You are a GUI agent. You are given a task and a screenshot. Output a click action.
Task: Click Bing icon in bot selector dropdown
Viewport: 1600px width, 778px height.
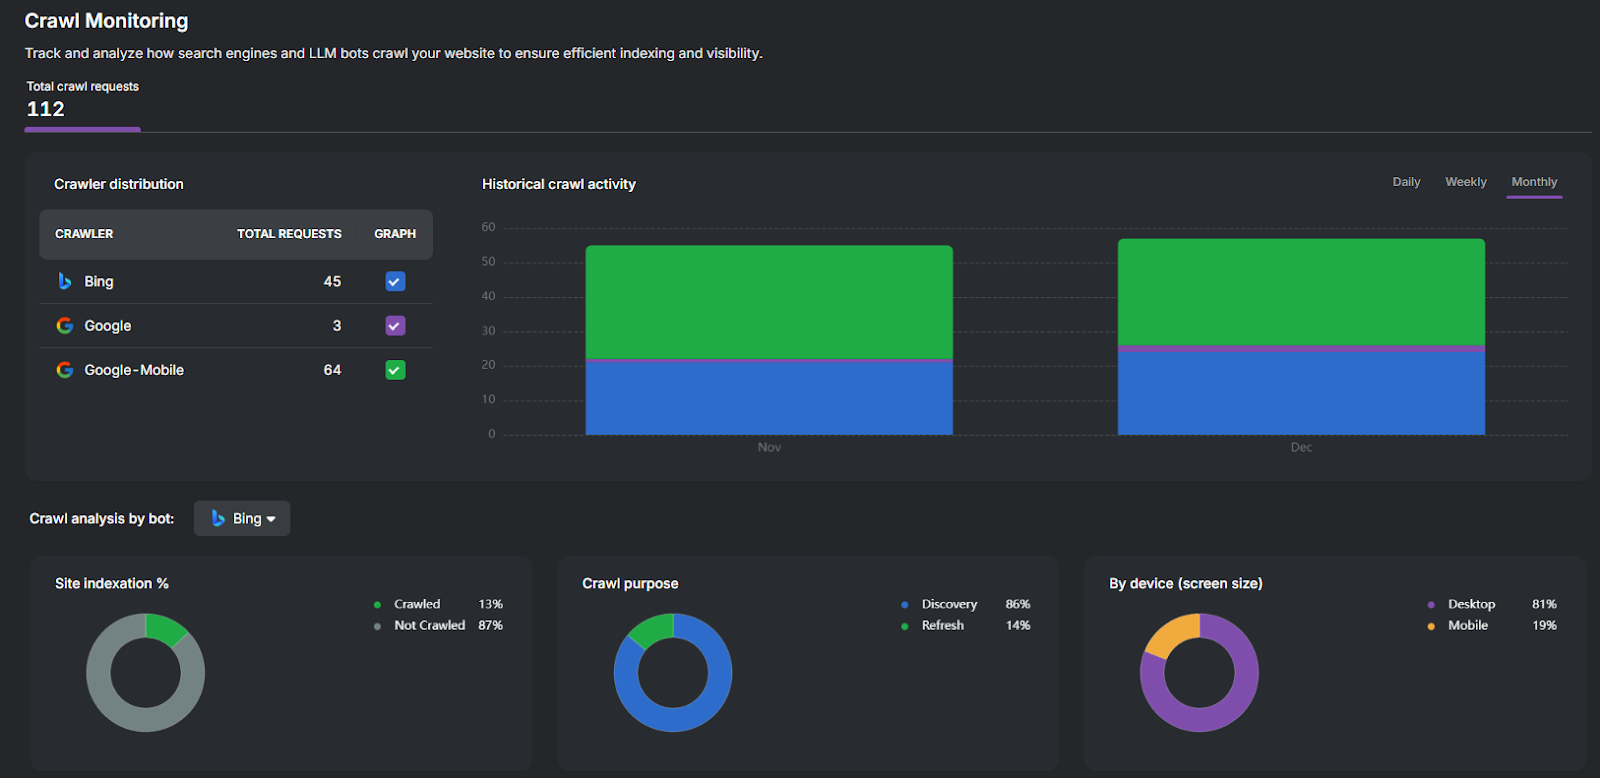[x=218, y=518]
